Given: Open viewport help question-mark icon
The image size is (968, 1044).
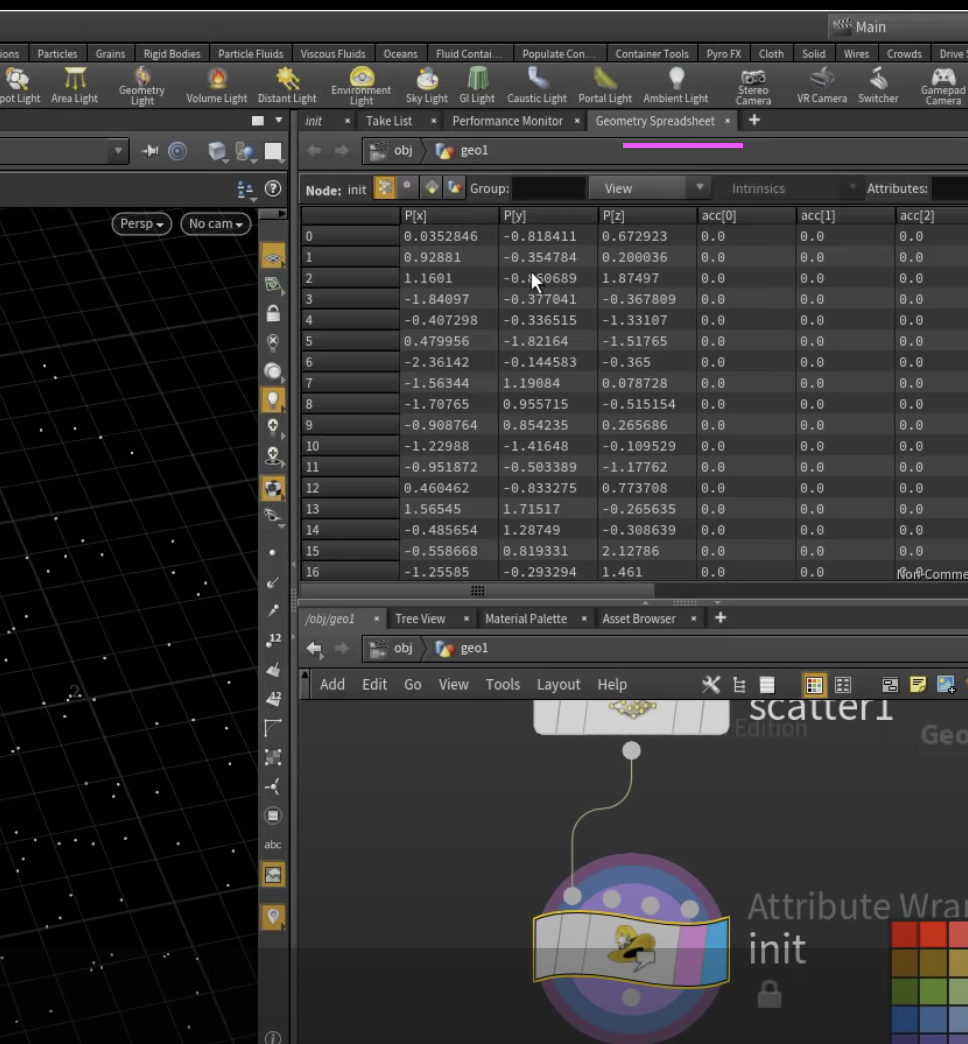Looking at the screenshot, I should pyautogui.click(x=273, y=189).
